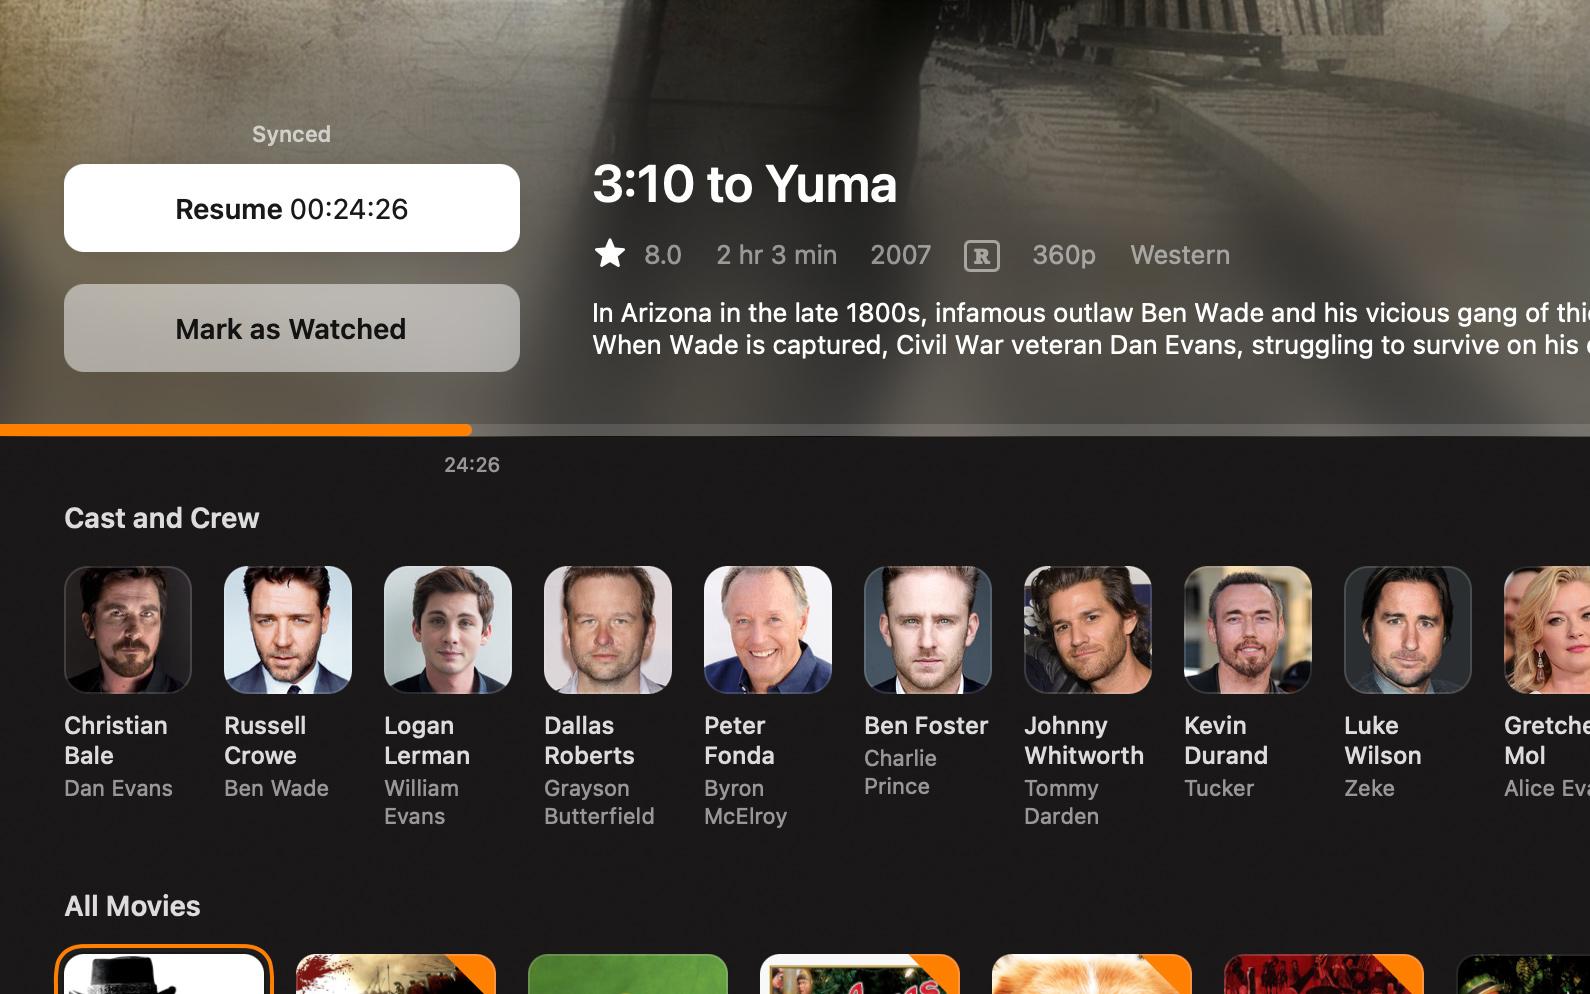Open the green movie poster thumbnail
1590x994 pixels.
[x=628, y=973]
